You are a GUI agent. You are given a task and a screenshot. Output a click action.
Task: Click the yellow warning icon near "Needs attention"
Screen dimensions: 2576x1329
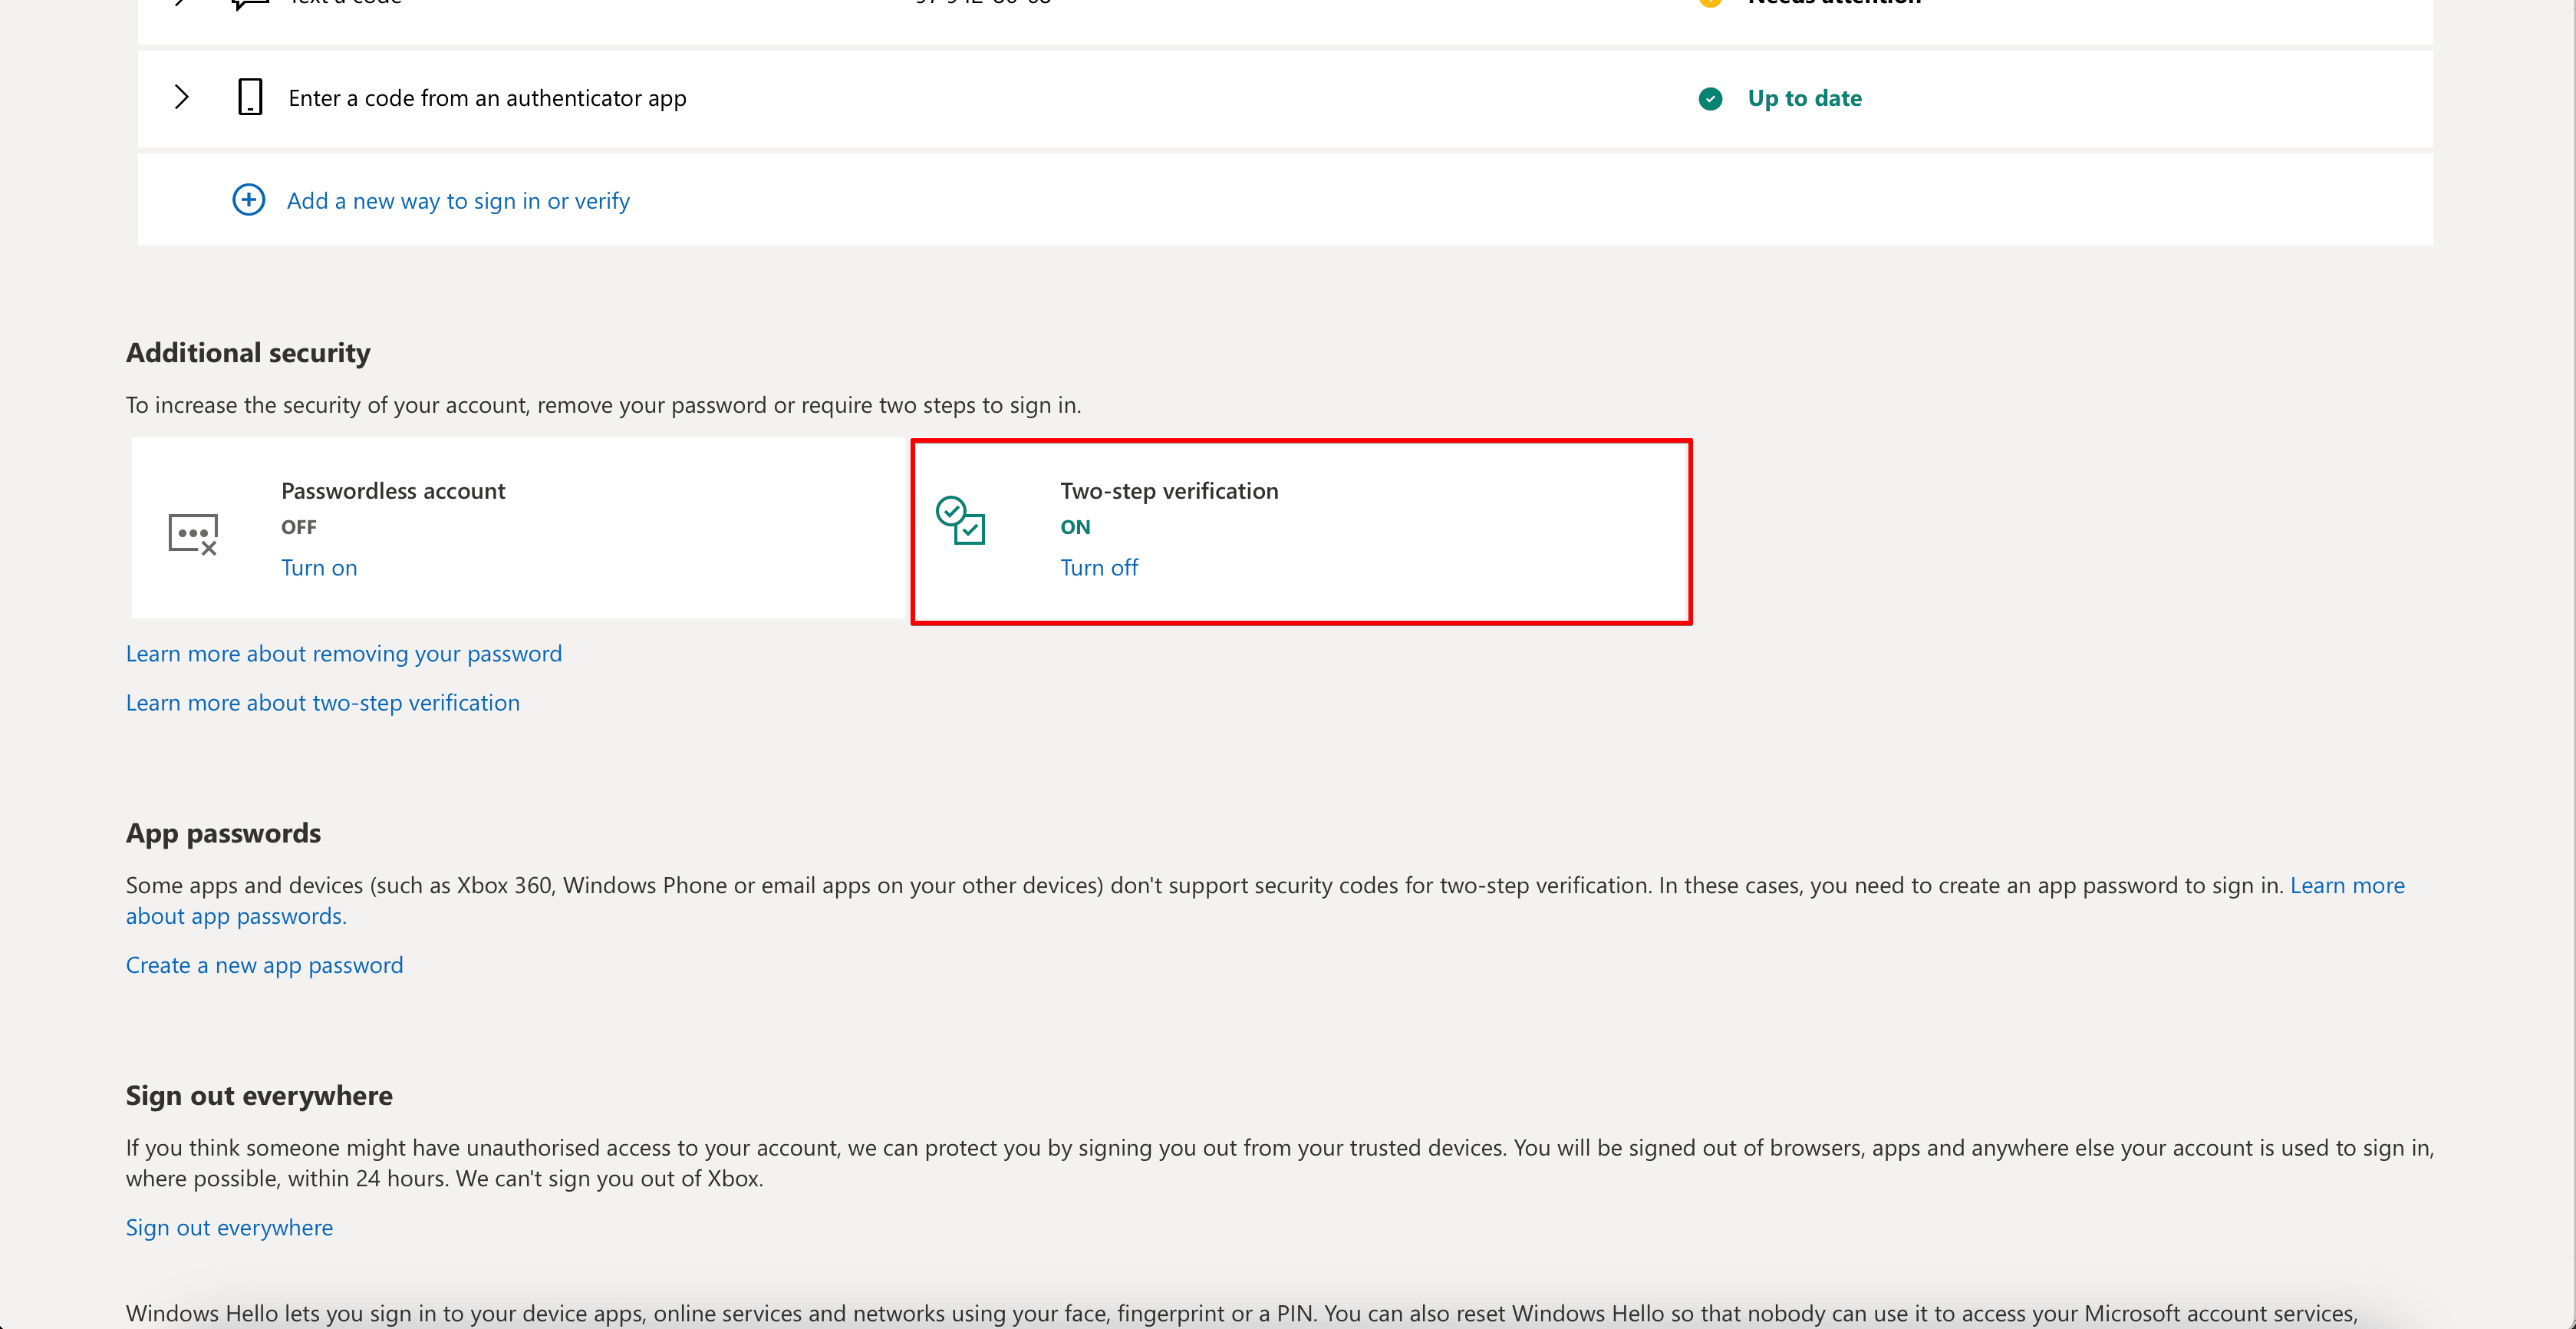(1710, 3)
